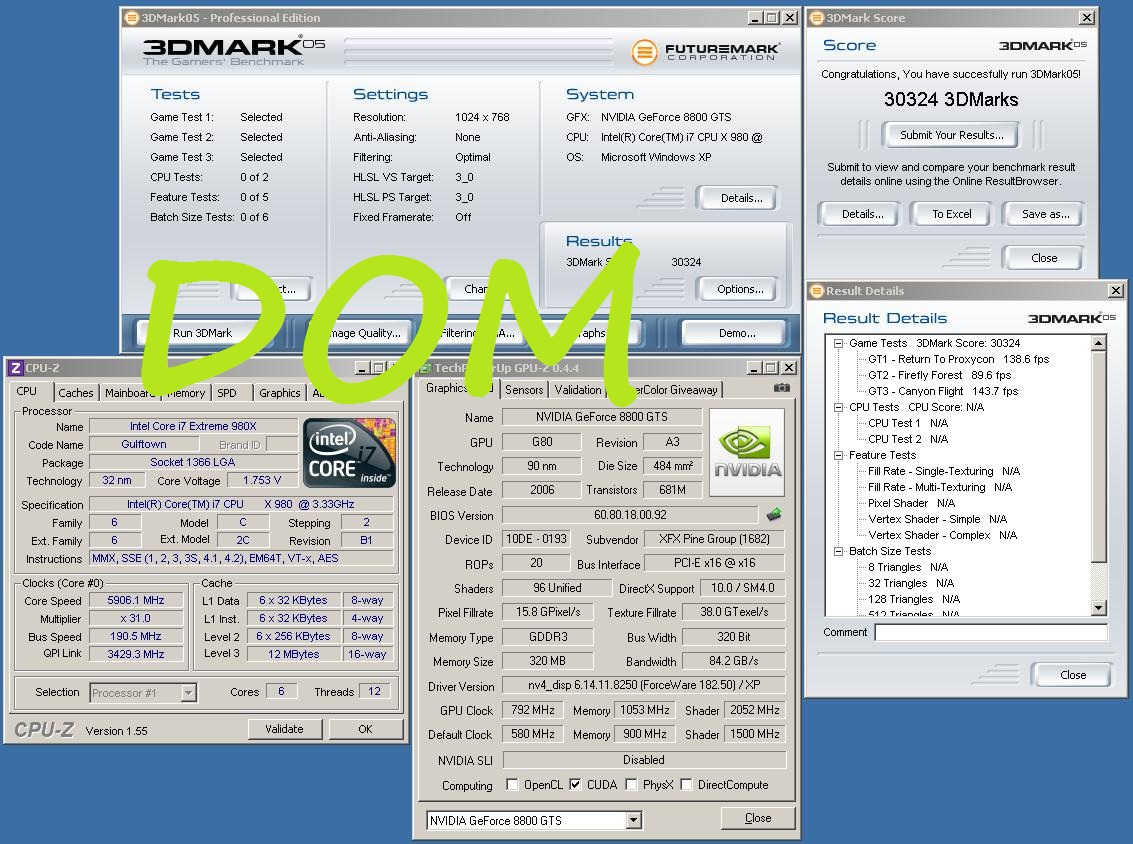Click the Futuremark Corporation logo

click(x=705, y=51)
